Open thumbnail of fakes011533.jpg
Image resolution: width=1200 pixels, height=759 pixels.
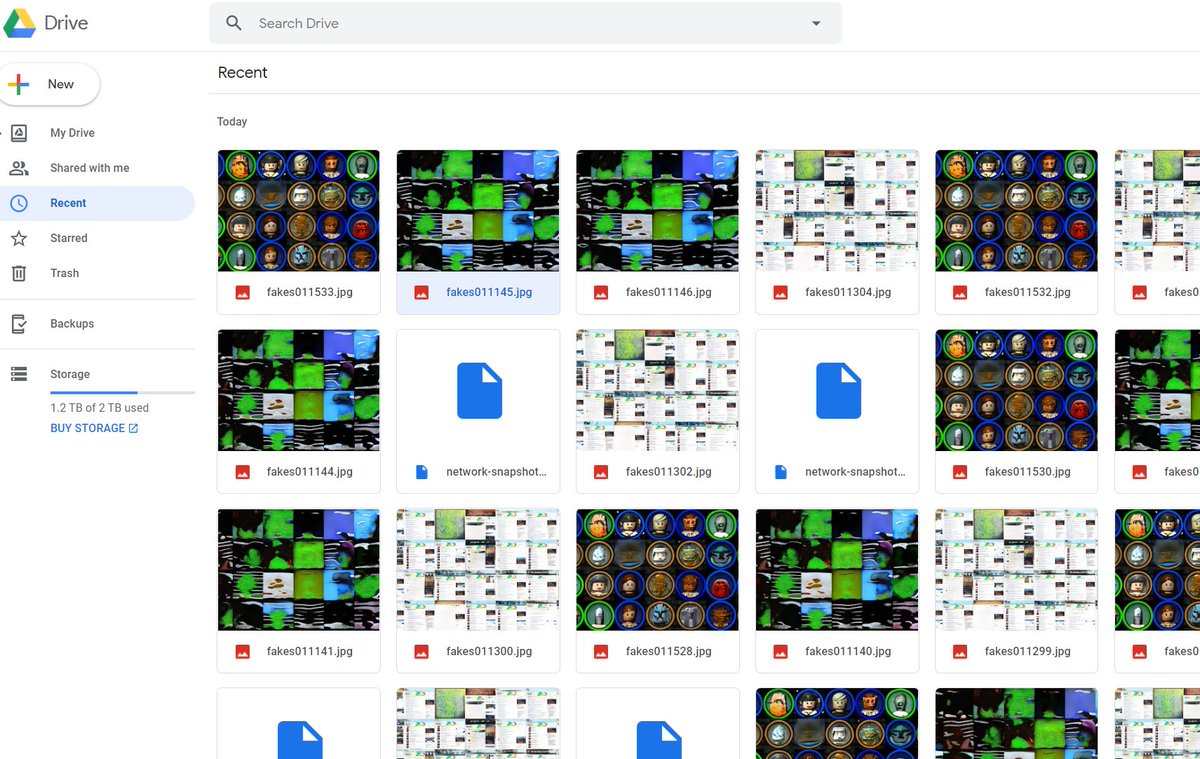coord(298,211)
